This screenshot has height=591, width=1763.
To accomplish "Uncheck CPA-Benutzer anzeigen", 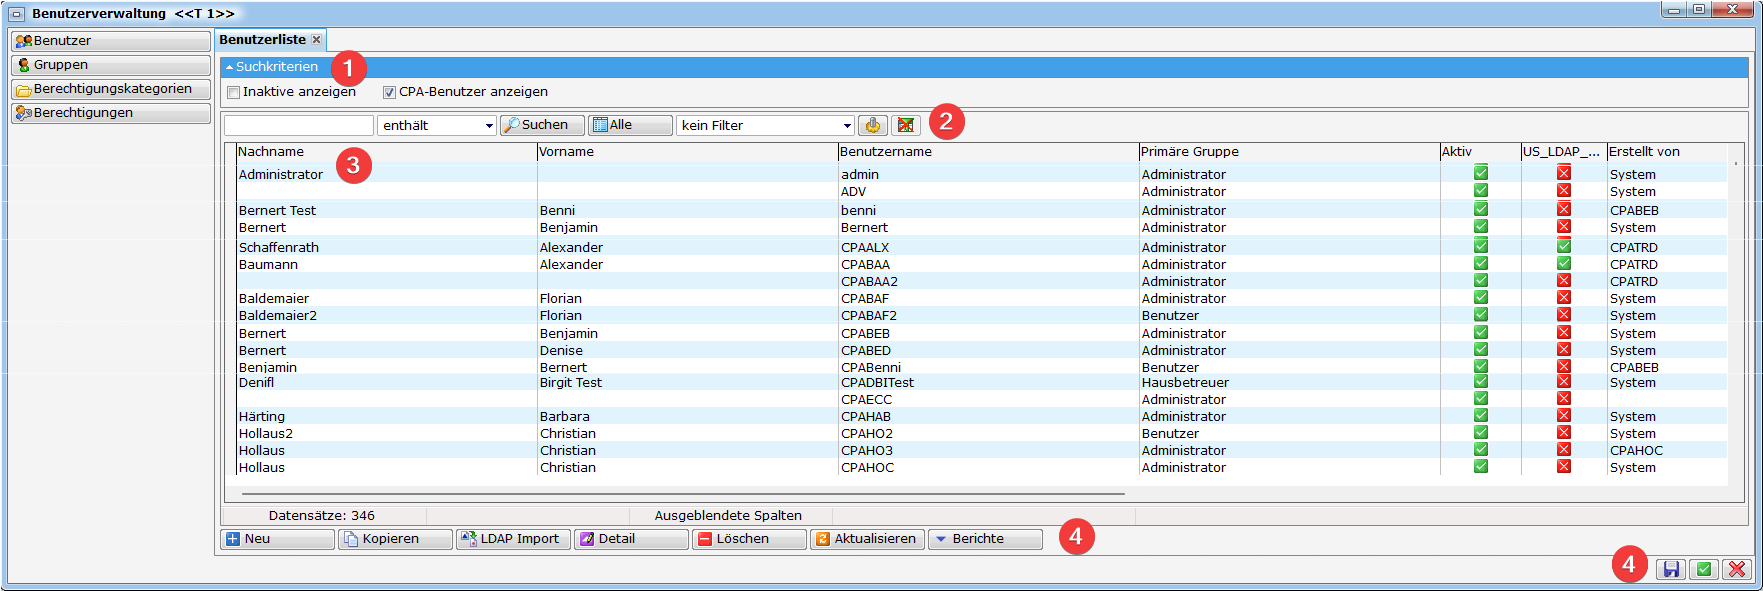I will pyautogui.click(x=389, y=92).
